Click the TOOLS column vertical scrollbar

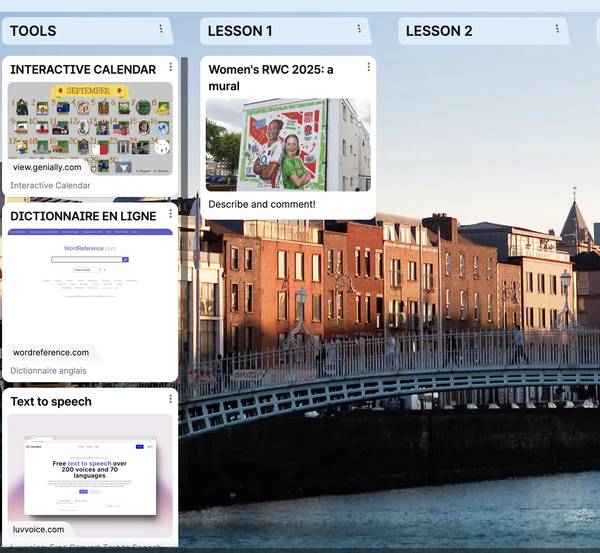click(x=184, y=127)
